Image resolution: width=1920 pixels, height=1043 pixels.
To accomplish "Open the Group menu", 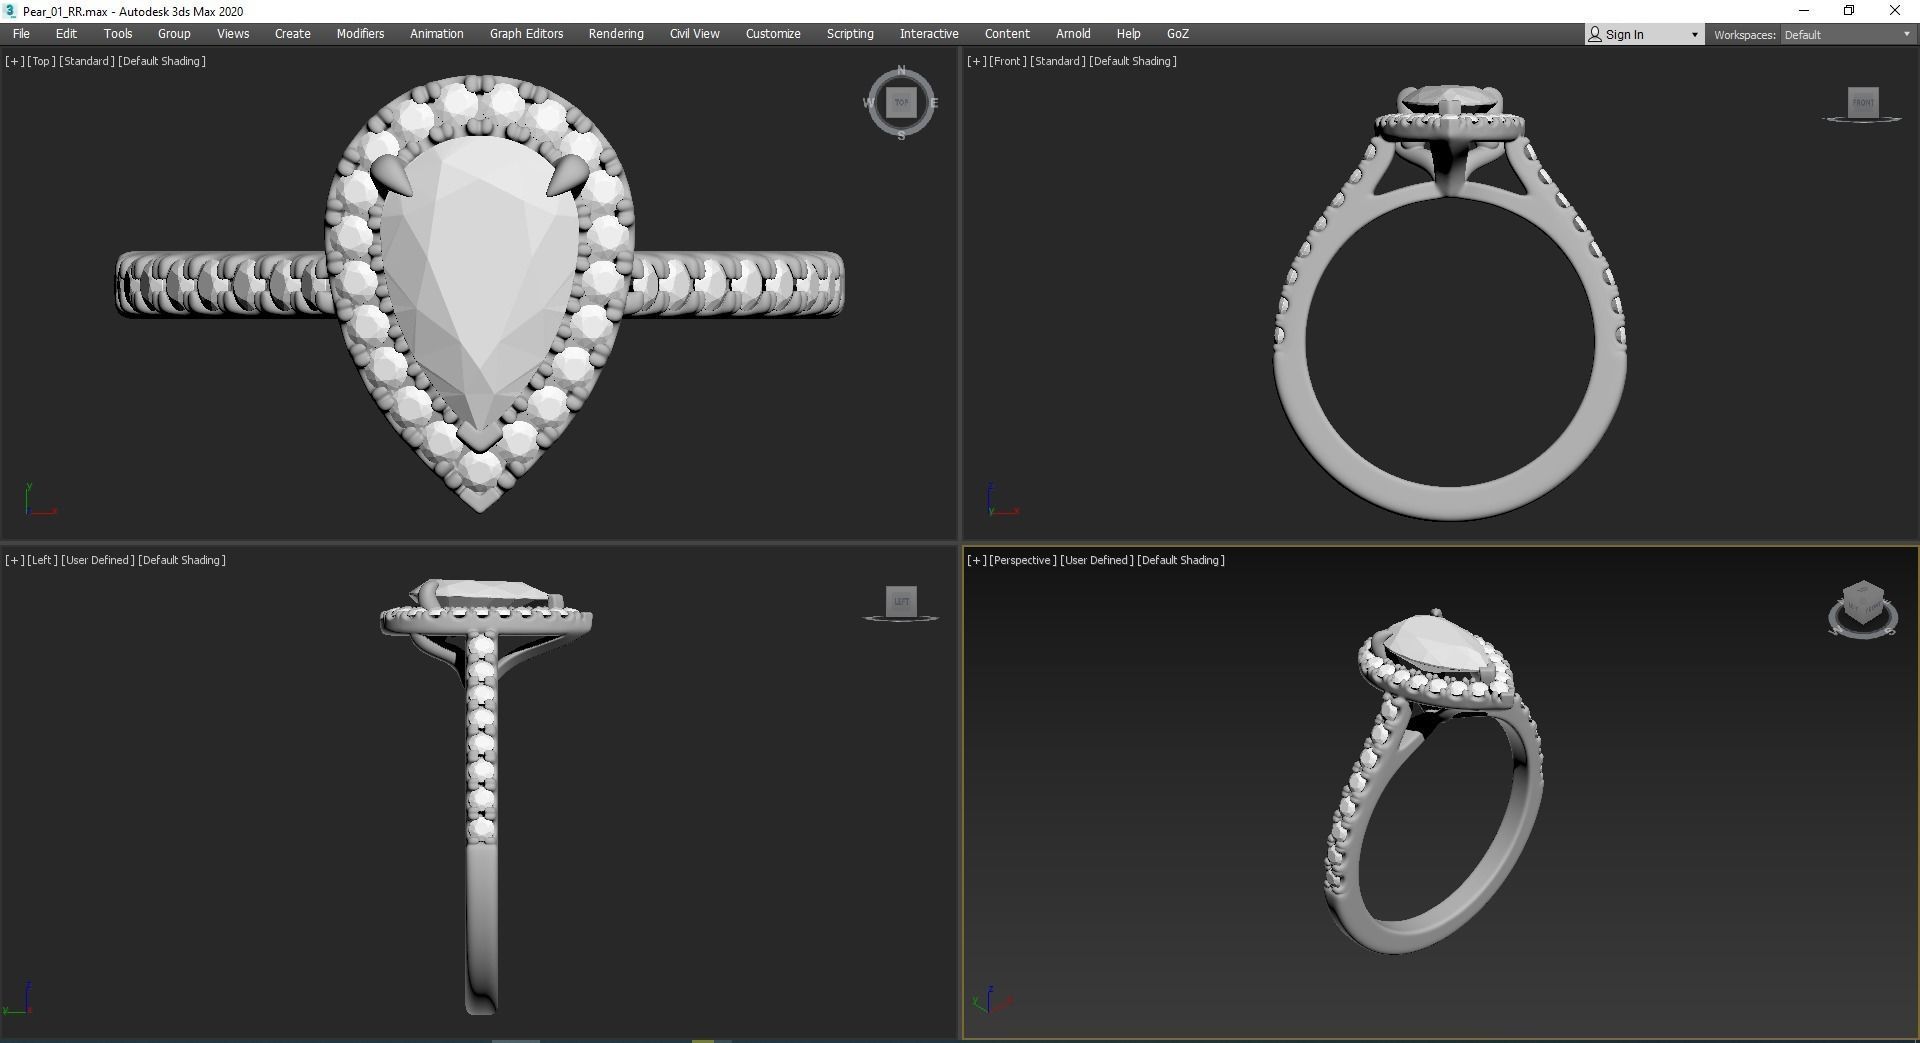I will pos(174,34).
